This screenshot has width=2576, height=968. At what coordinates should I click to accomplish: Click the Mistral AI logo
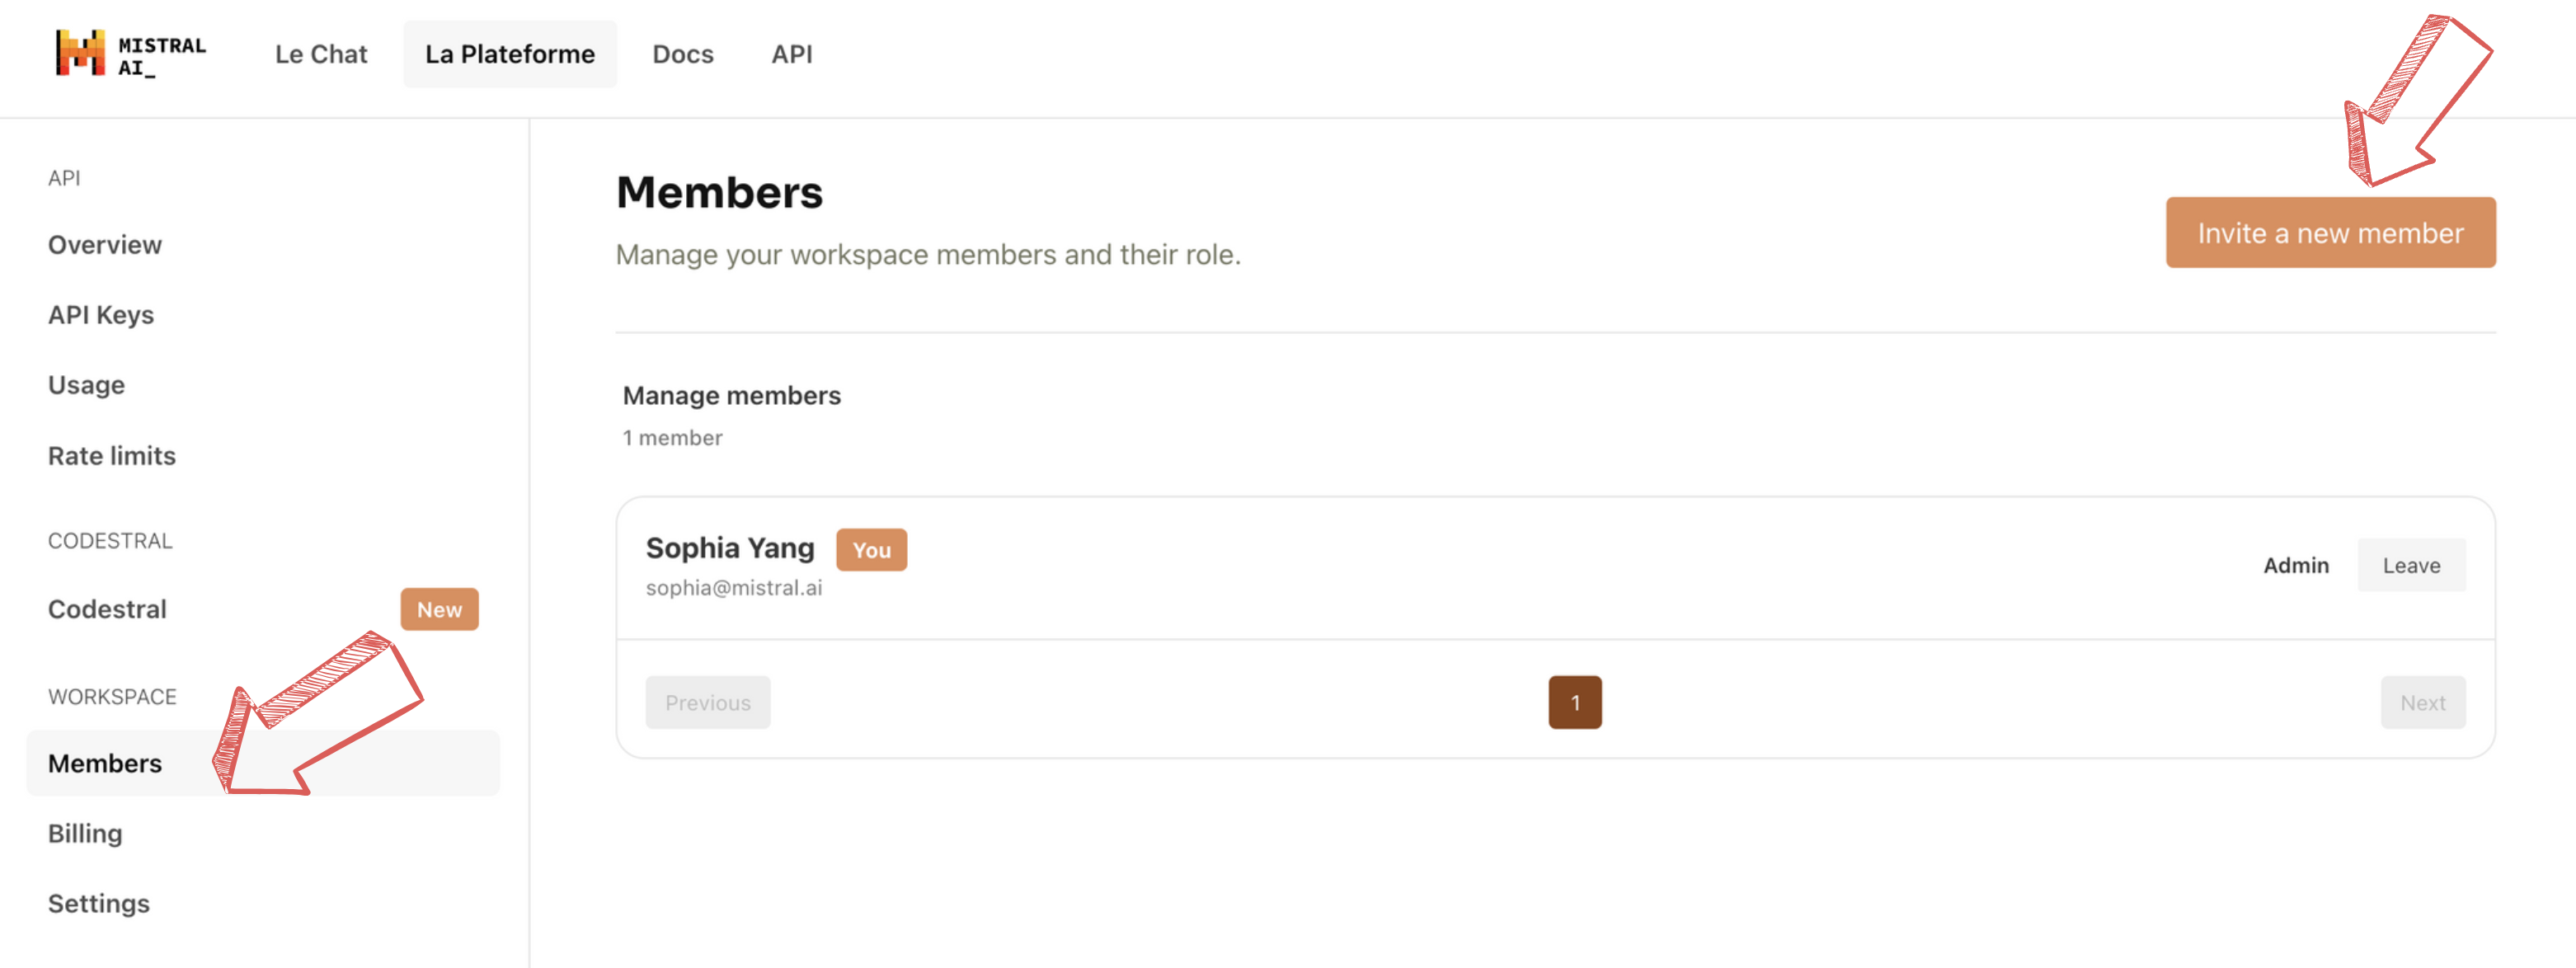[x=130, y=54]
